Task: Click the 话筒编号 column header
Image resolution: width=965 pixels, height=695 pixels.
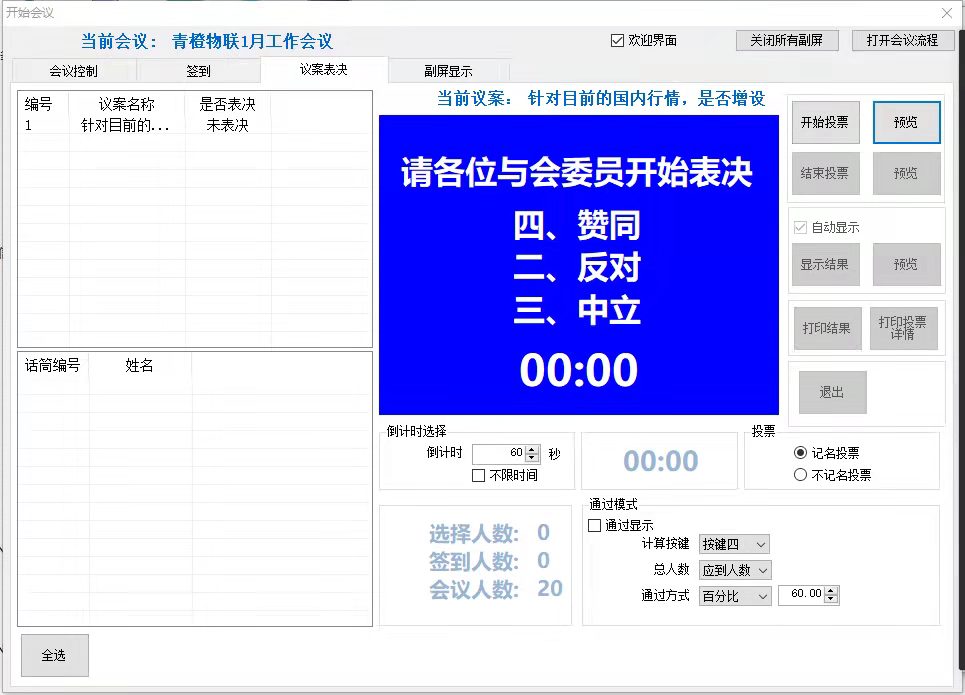Action: click(52, 366)
